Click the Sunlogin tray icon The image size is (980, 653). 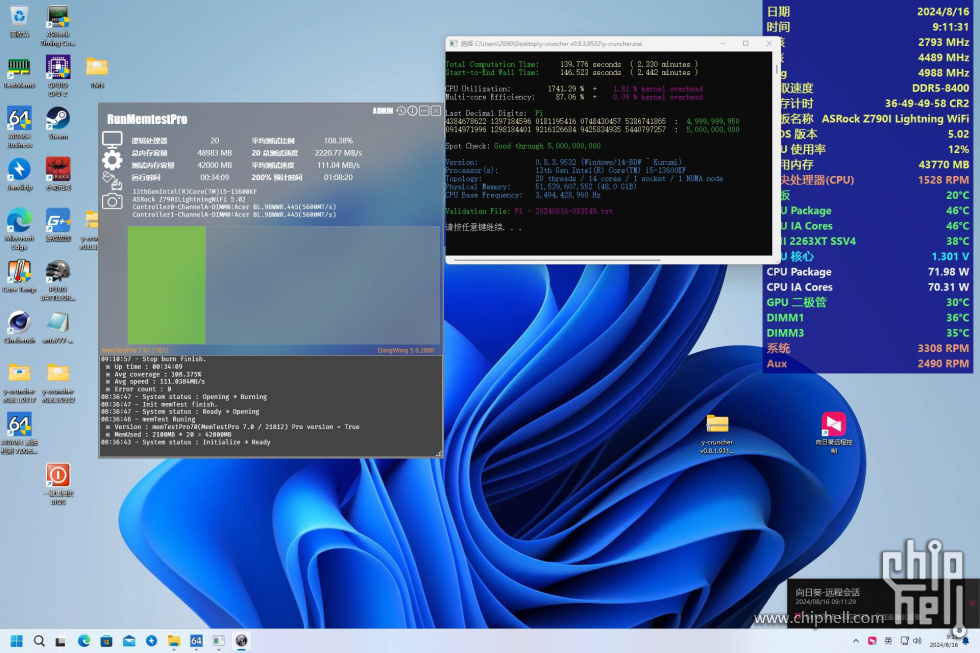[872, 641]
